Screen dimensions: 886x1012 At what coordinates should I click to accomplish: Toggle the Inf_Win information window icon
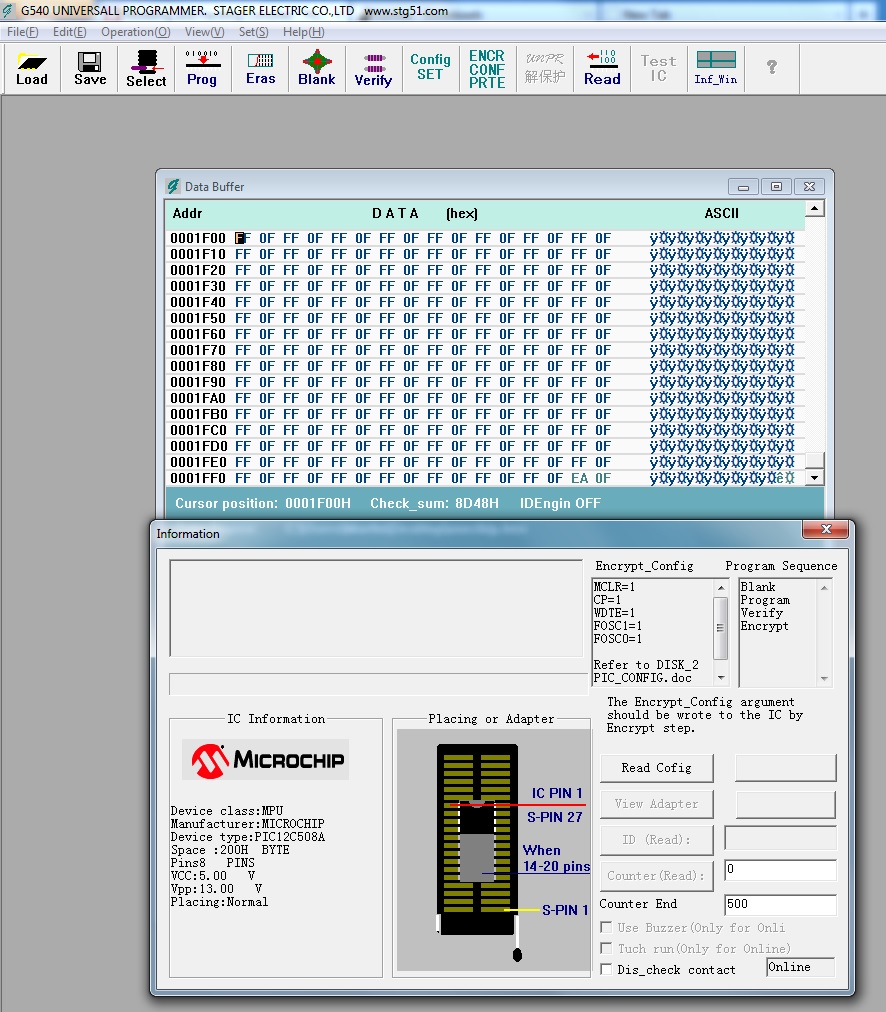pyautogui.click(x=716, y=68)
